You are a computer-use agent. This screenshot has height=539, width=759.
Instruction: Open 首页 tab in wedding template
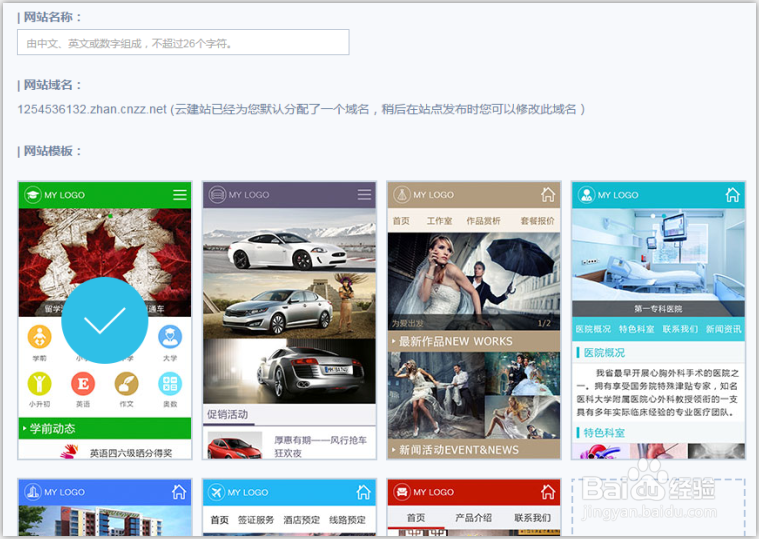pyautogui.click(x=401, y=221)
